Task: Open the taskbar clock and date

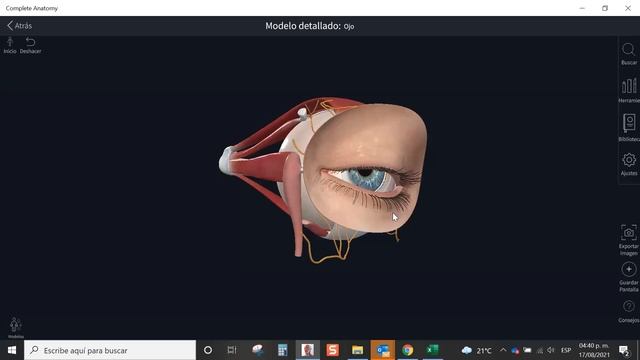Action: [x=594, y=350]
